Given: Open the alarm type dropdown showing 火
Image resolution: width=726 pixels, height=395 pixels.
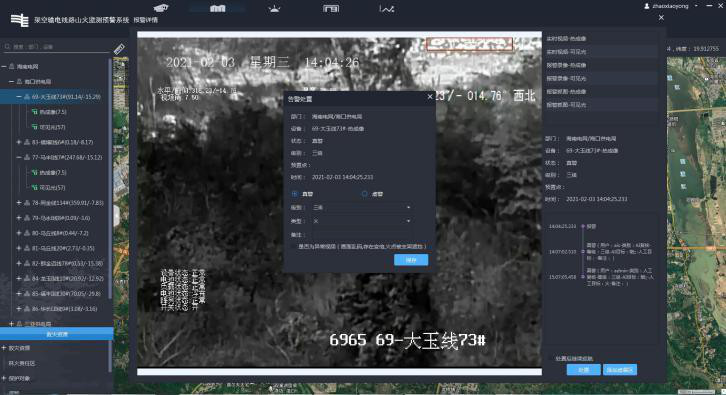Looking at the screenshot, I should (x=362, y=221).
